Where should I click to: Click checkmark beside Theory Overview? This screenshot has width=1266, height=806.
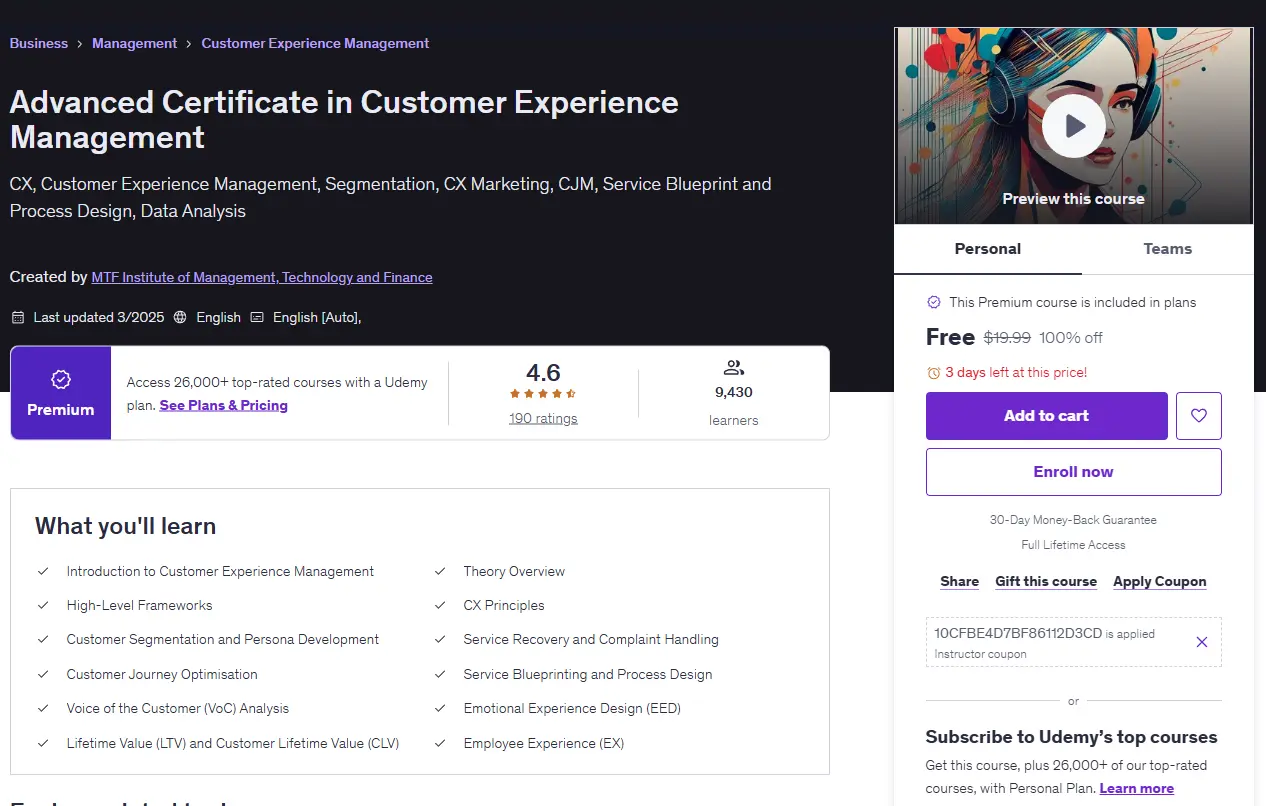440,571
